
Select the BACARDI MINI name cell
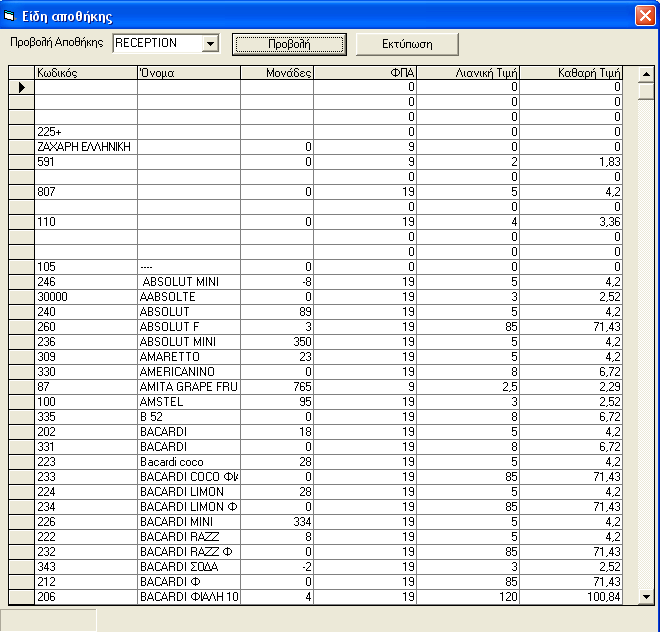point(189,522)
